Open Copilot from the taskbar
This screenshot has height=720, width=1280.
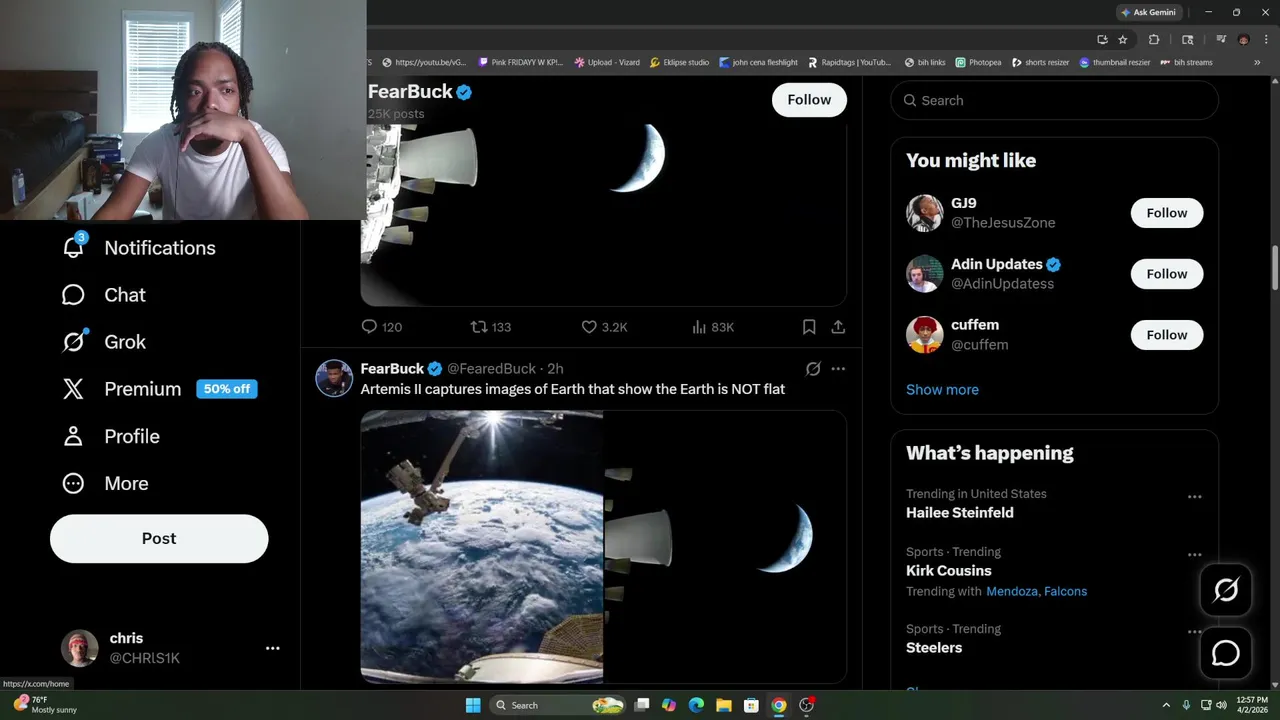point(669,705)
